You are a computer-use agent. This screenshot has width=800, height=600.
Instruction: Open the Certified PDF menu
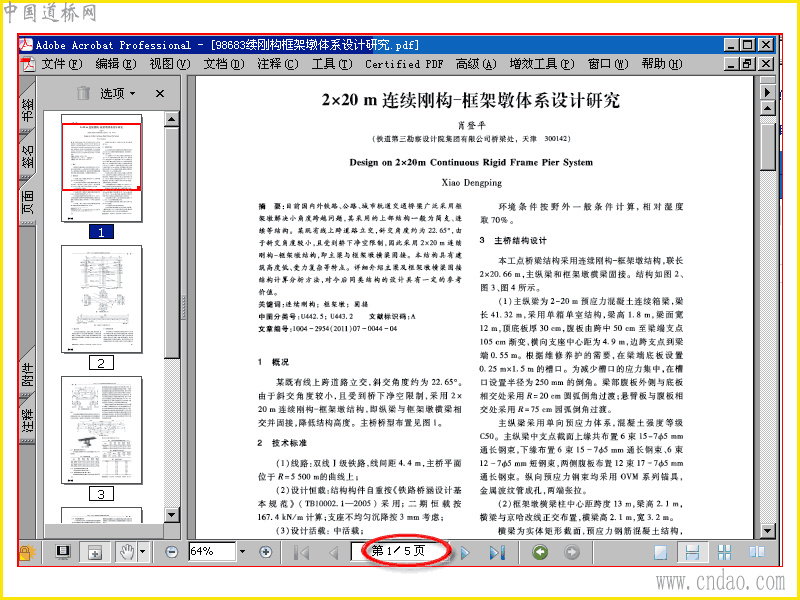tap(404, 64)
